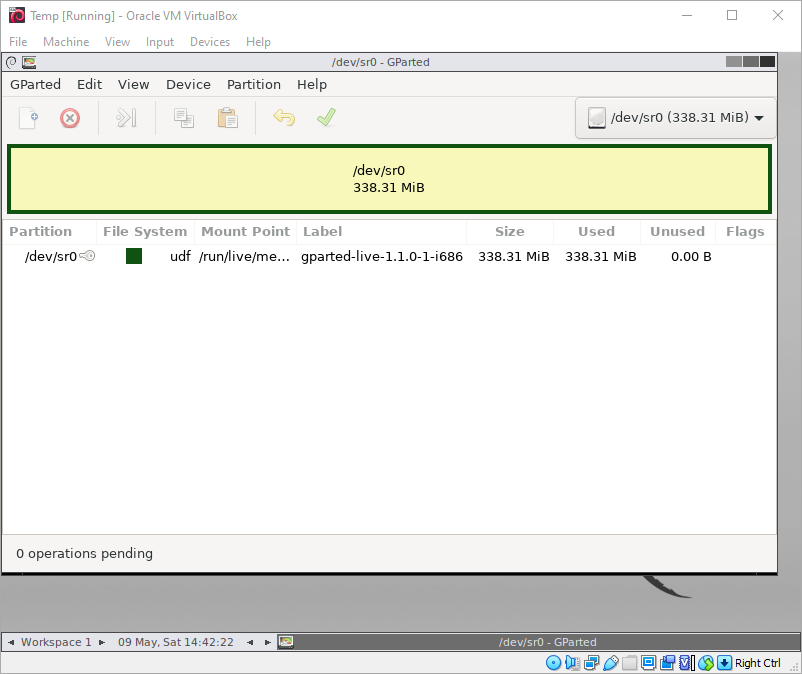Viewport: 802px width, 674px height.
Task: Click the light gray GParted titlebar button
Action: pyautogui.click(x=733, y=62)
